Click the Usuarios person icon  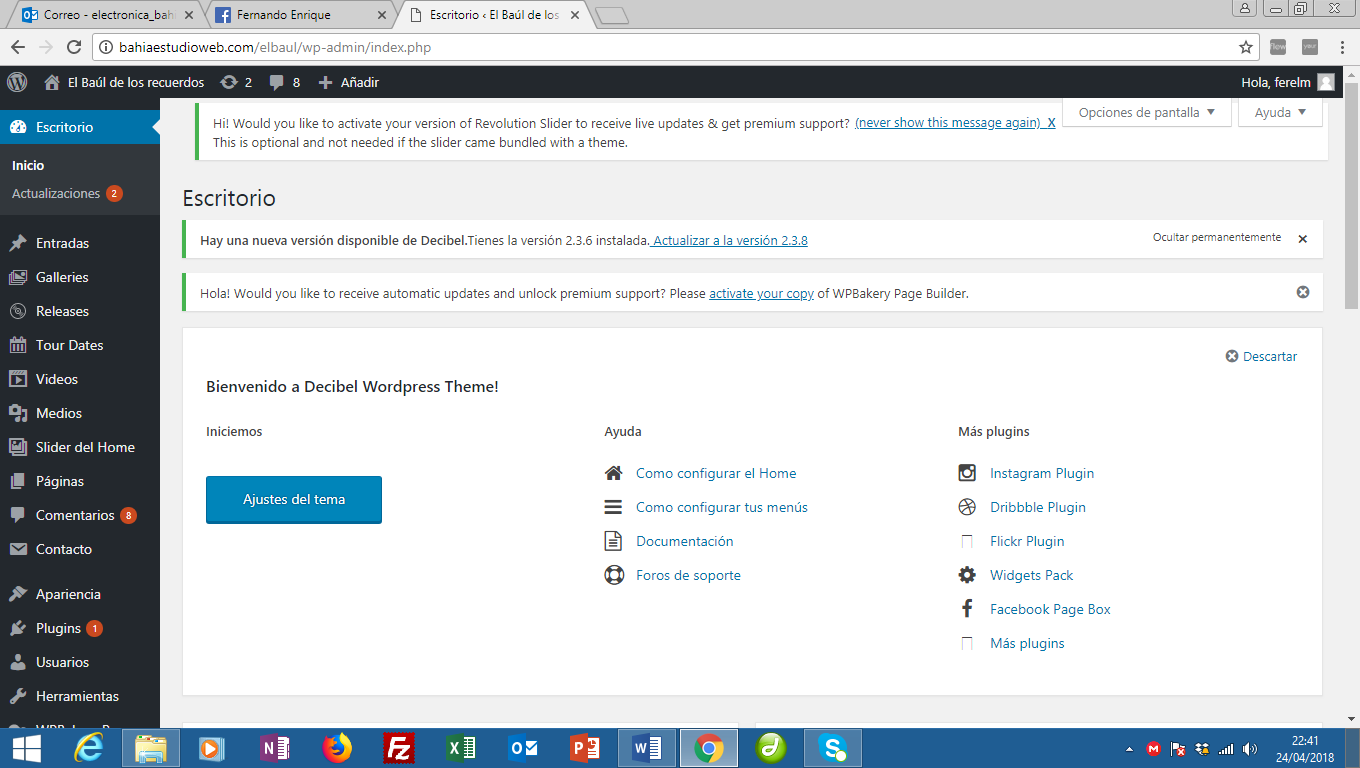tap(17, 662)
